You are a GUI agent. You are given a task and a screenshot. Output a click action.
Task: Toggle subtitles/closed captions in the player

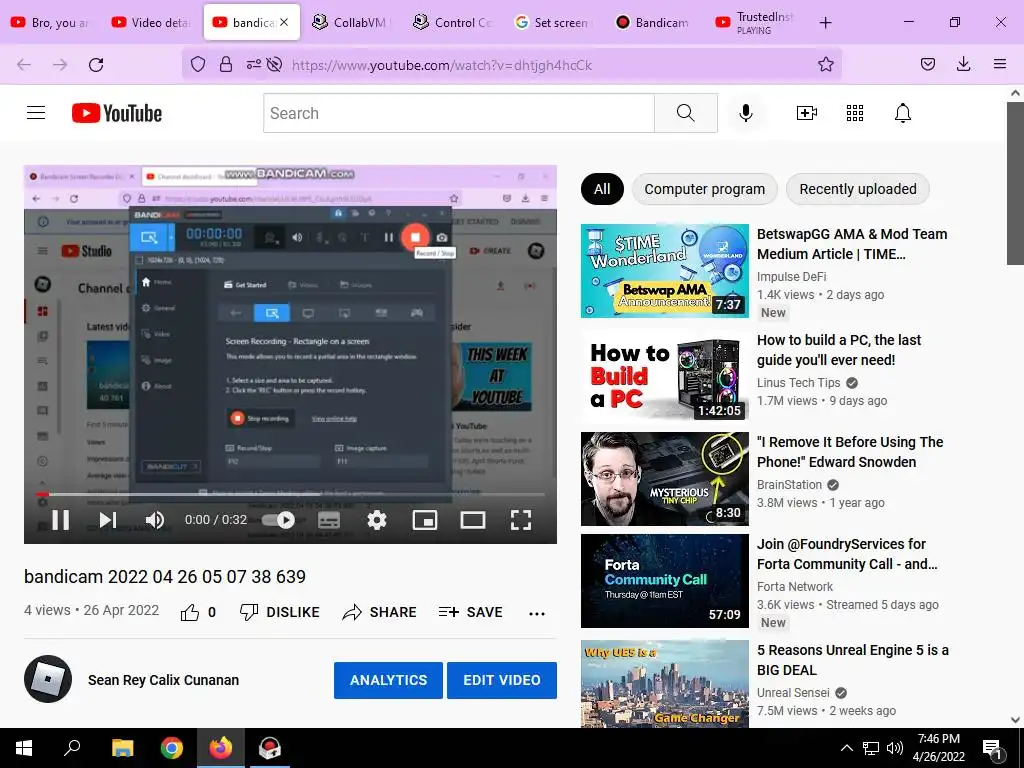[x=328, y=520]
